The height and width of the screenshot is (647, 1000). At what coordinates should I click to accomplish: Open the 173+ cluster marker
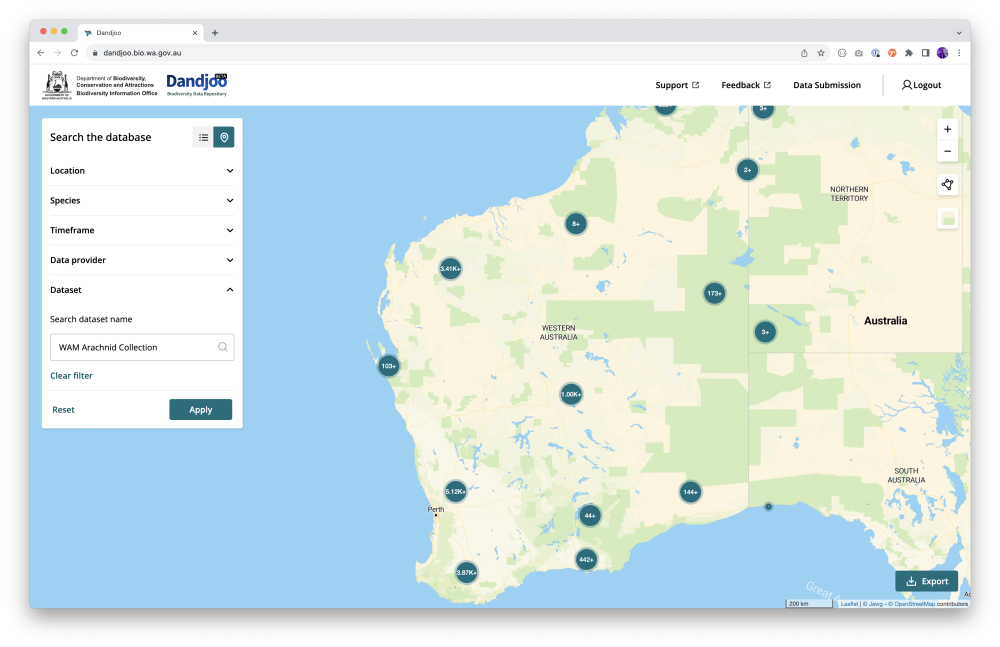[714, 294]
